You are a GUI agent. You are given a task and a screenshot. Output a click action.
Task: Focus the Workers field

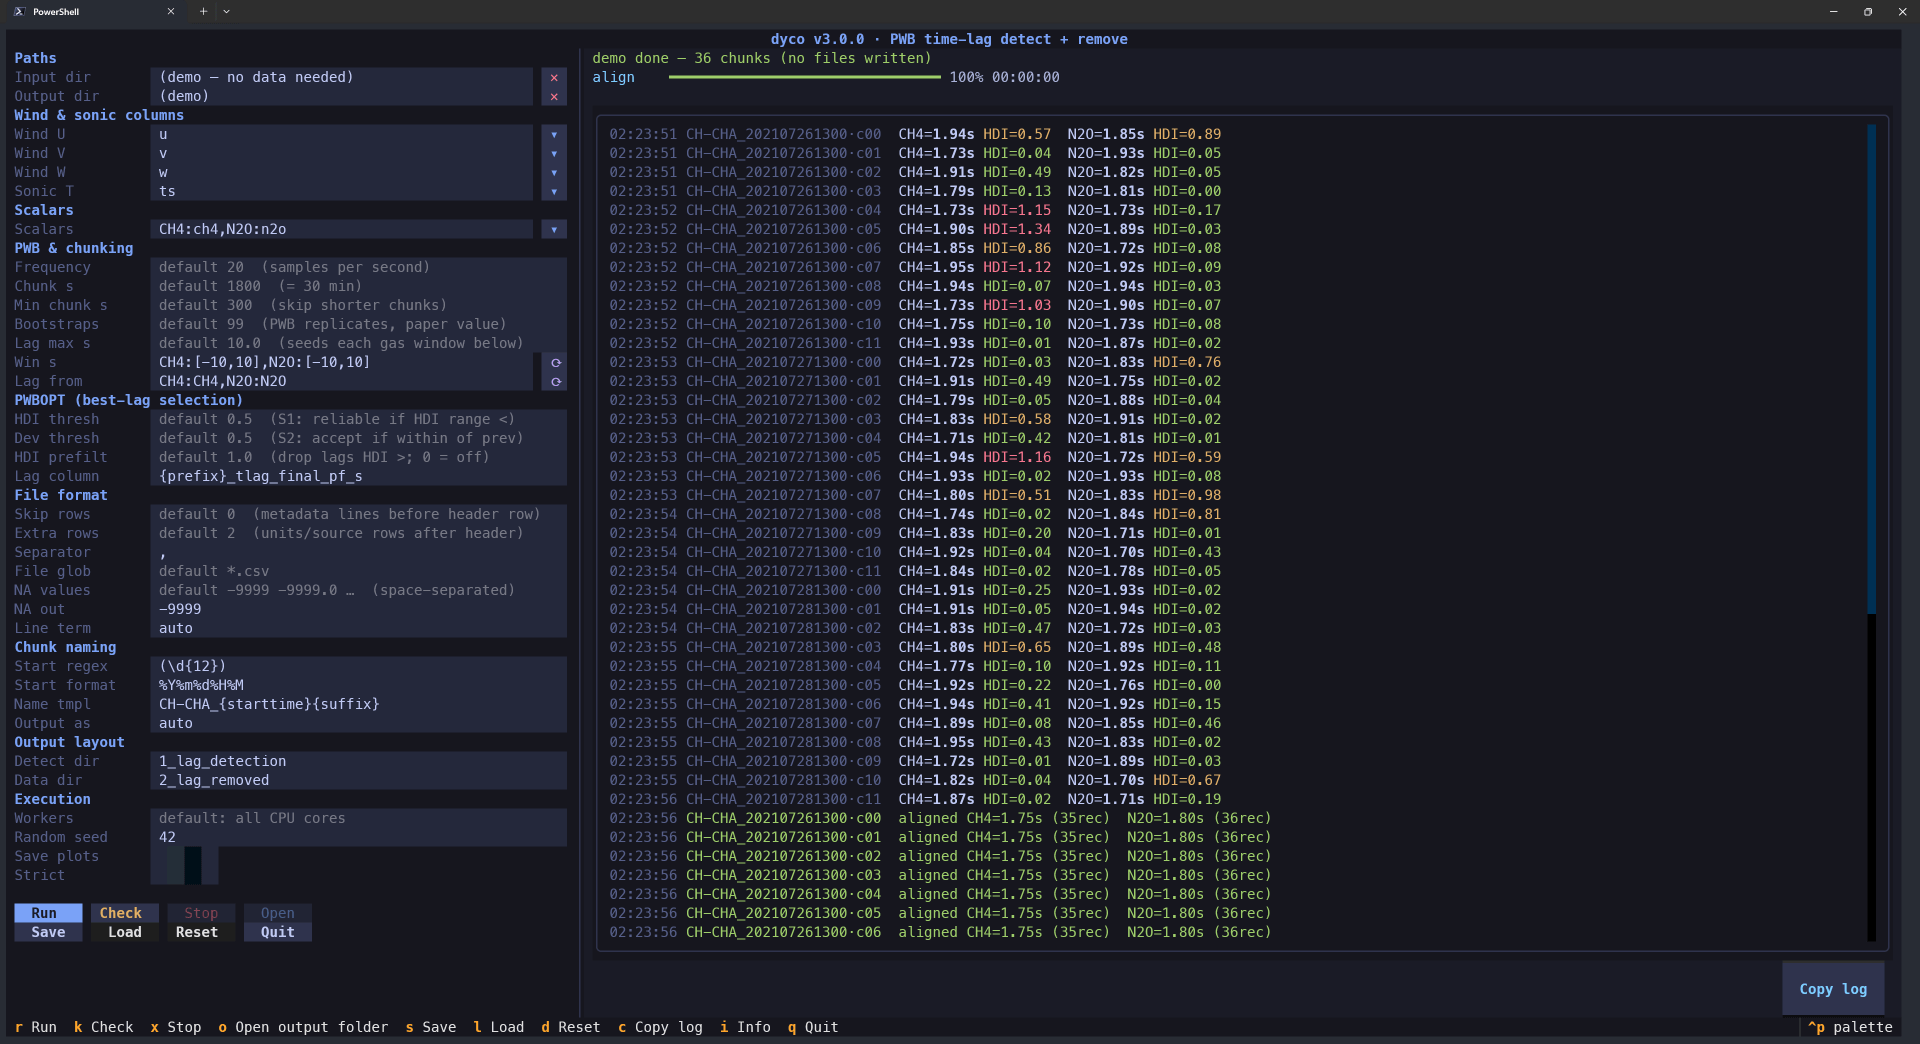pyautogui.click(x=358, y=818)
